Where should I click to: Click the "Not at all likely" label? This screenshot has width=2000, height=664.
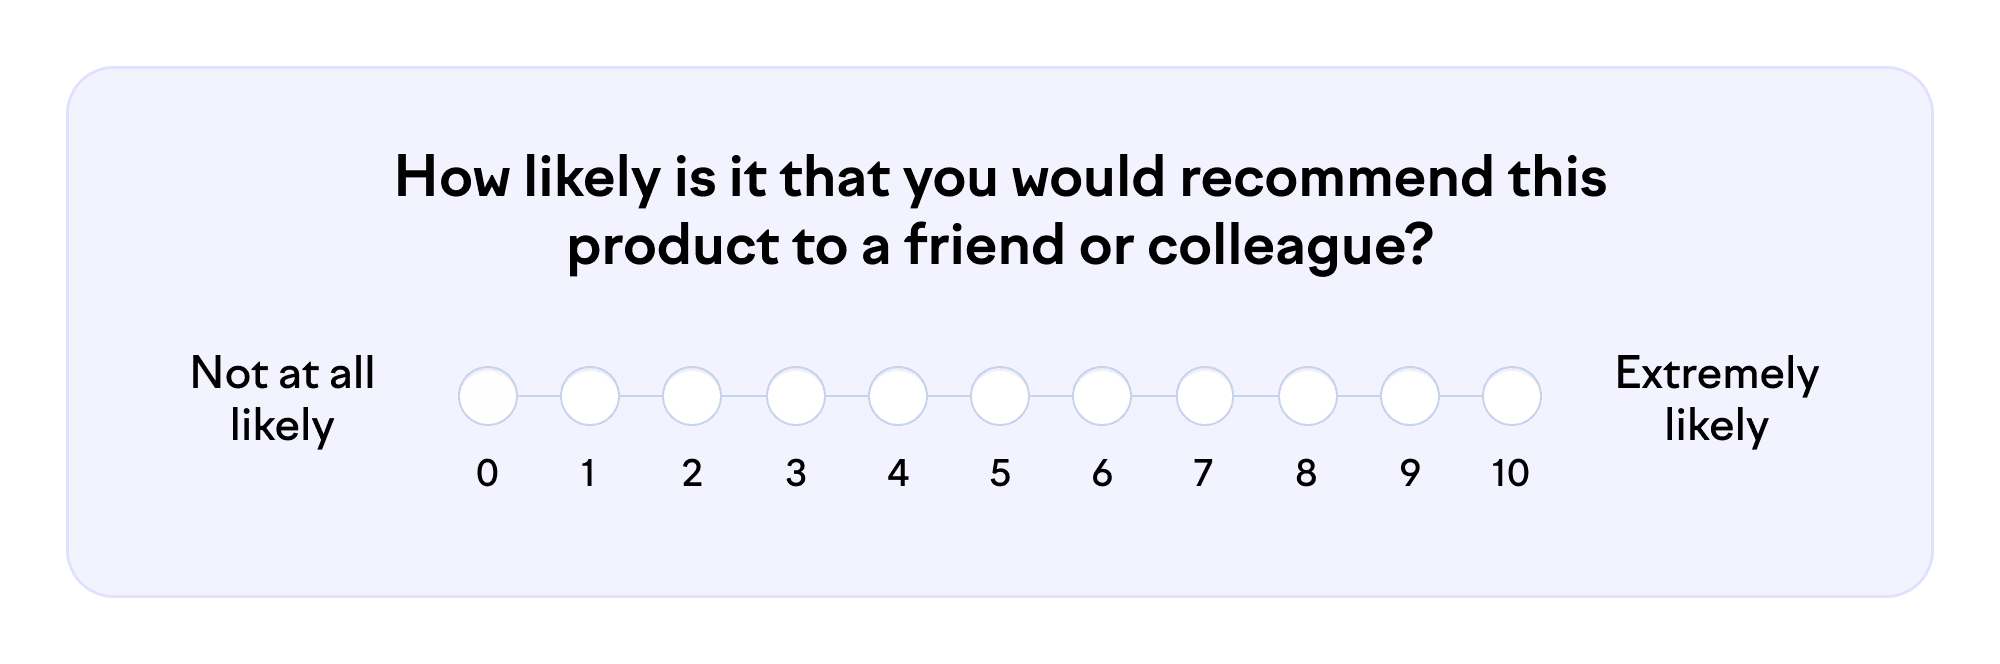coord(282,399)
